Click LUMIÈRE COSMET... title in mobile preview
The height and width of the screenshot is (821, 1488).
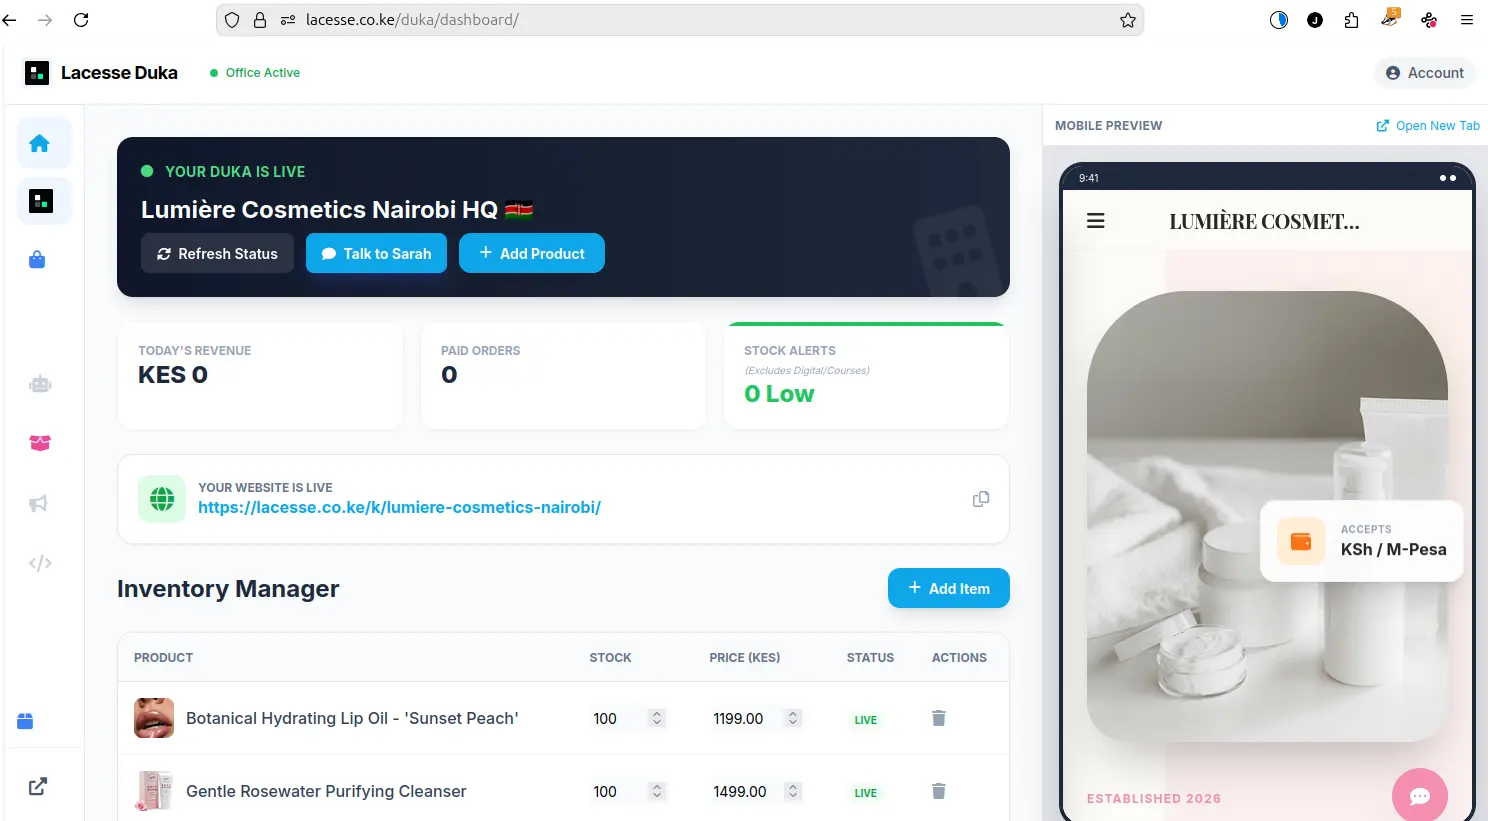point(1264,221)
